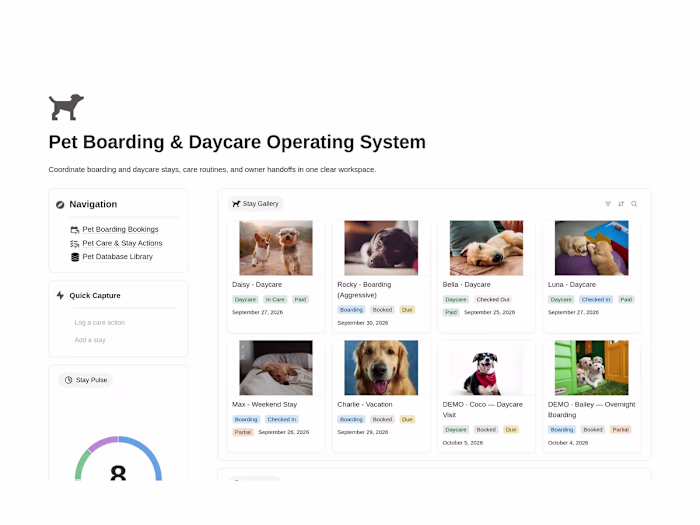The height and width of the screenshot is (525, 700).
Task: Click the September 29, 2026 date on Charlie's card
Action: coord(362,432)
